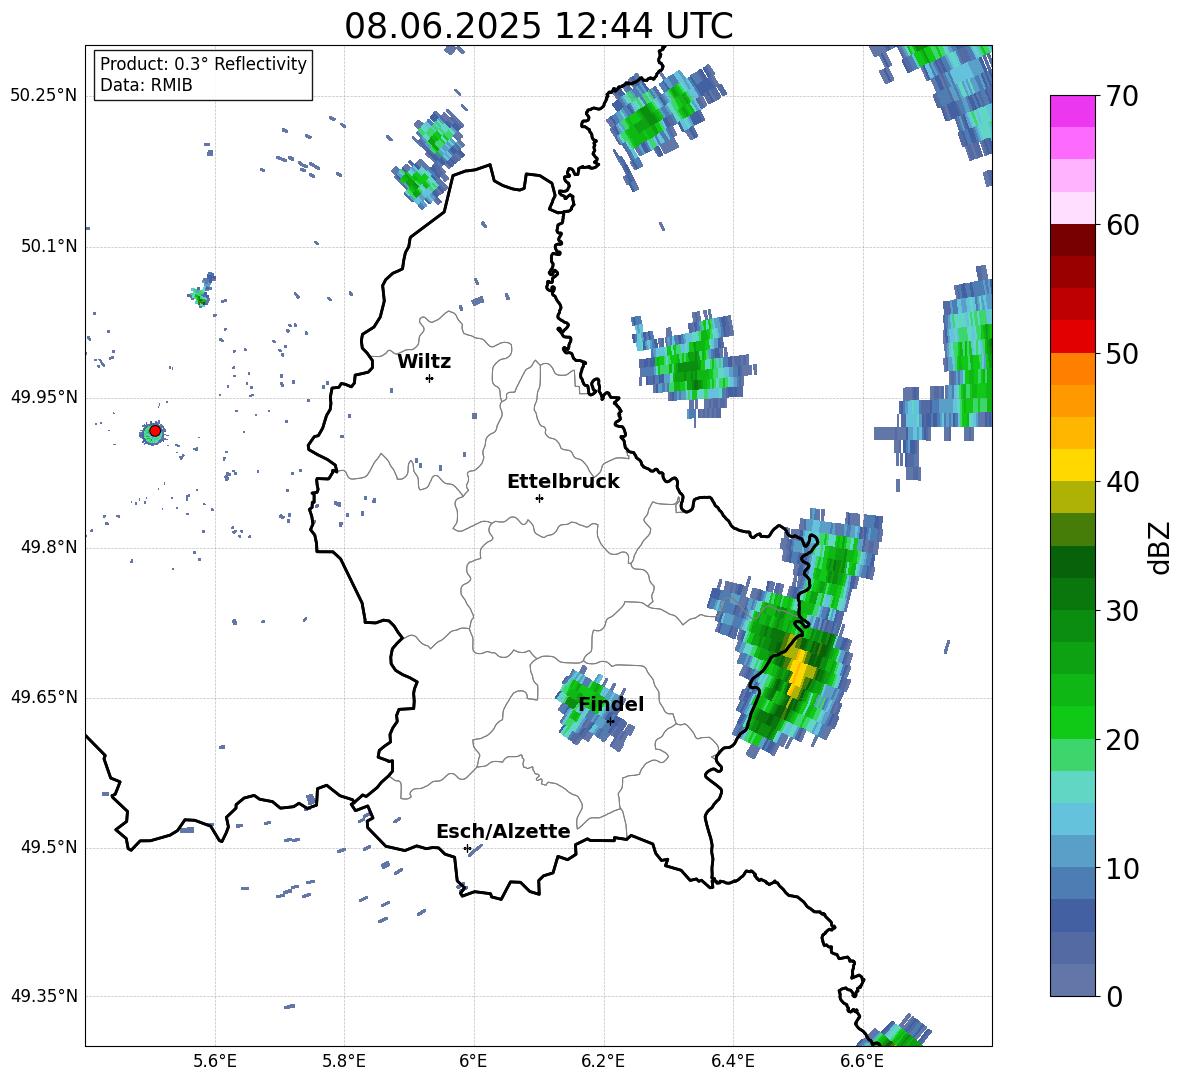
Task: Click the '5.8°E' longitude label
Action: click(x=344, y=1061)
